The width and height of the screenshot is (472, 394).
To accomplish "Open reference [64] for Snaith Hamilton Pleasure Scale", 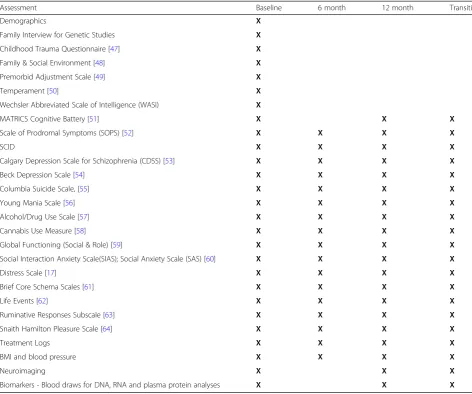I will [x=107, y=329].
